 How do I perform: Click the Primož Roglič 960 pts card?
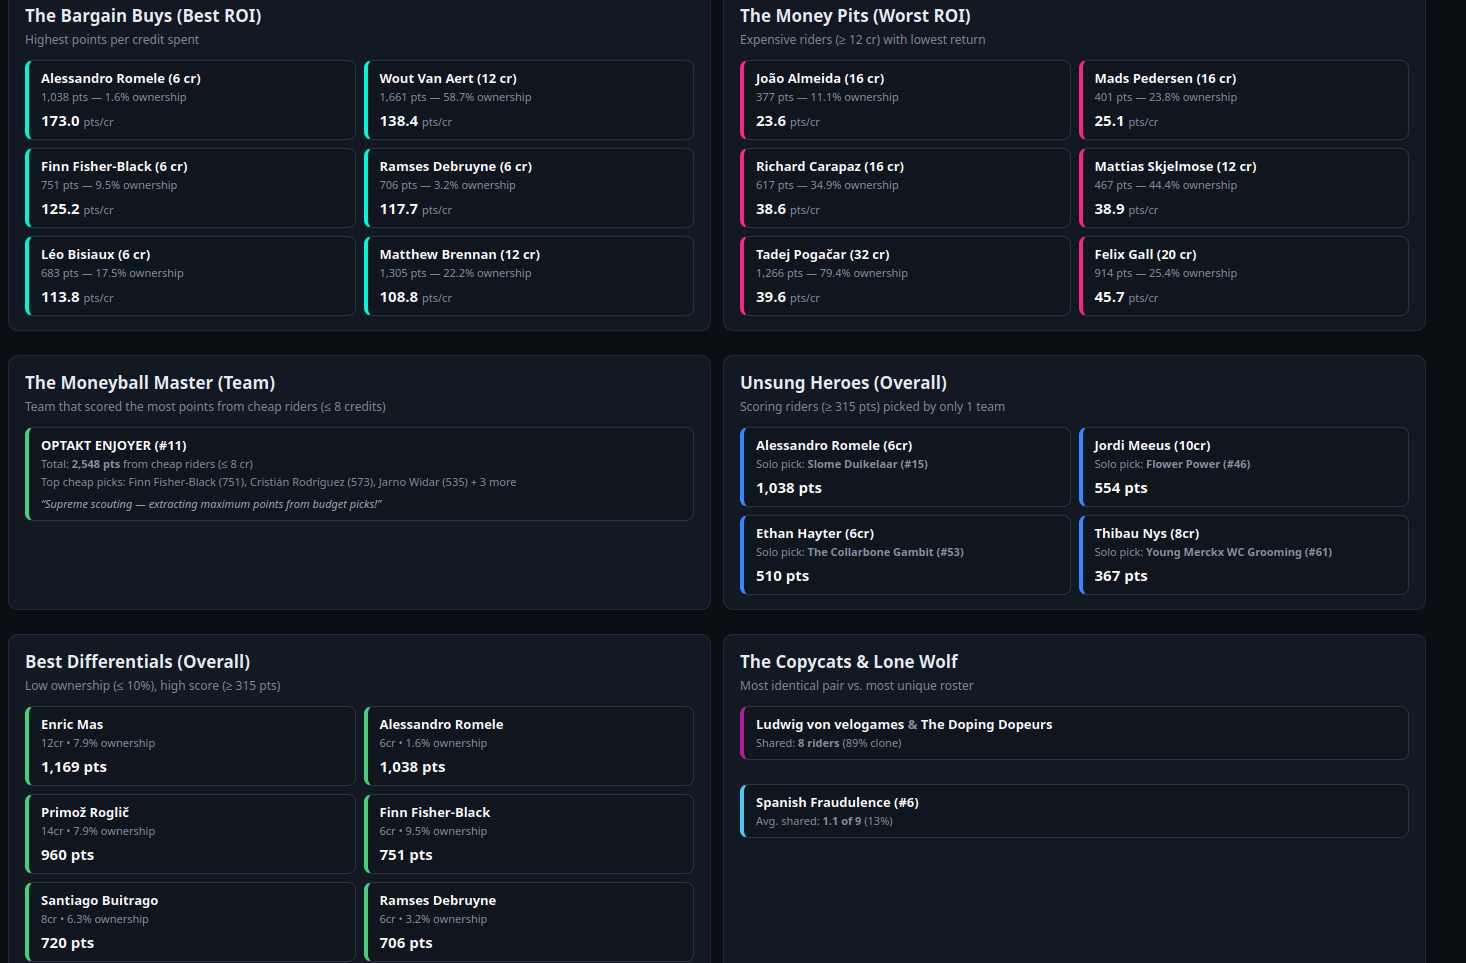(x=190, y=834)
